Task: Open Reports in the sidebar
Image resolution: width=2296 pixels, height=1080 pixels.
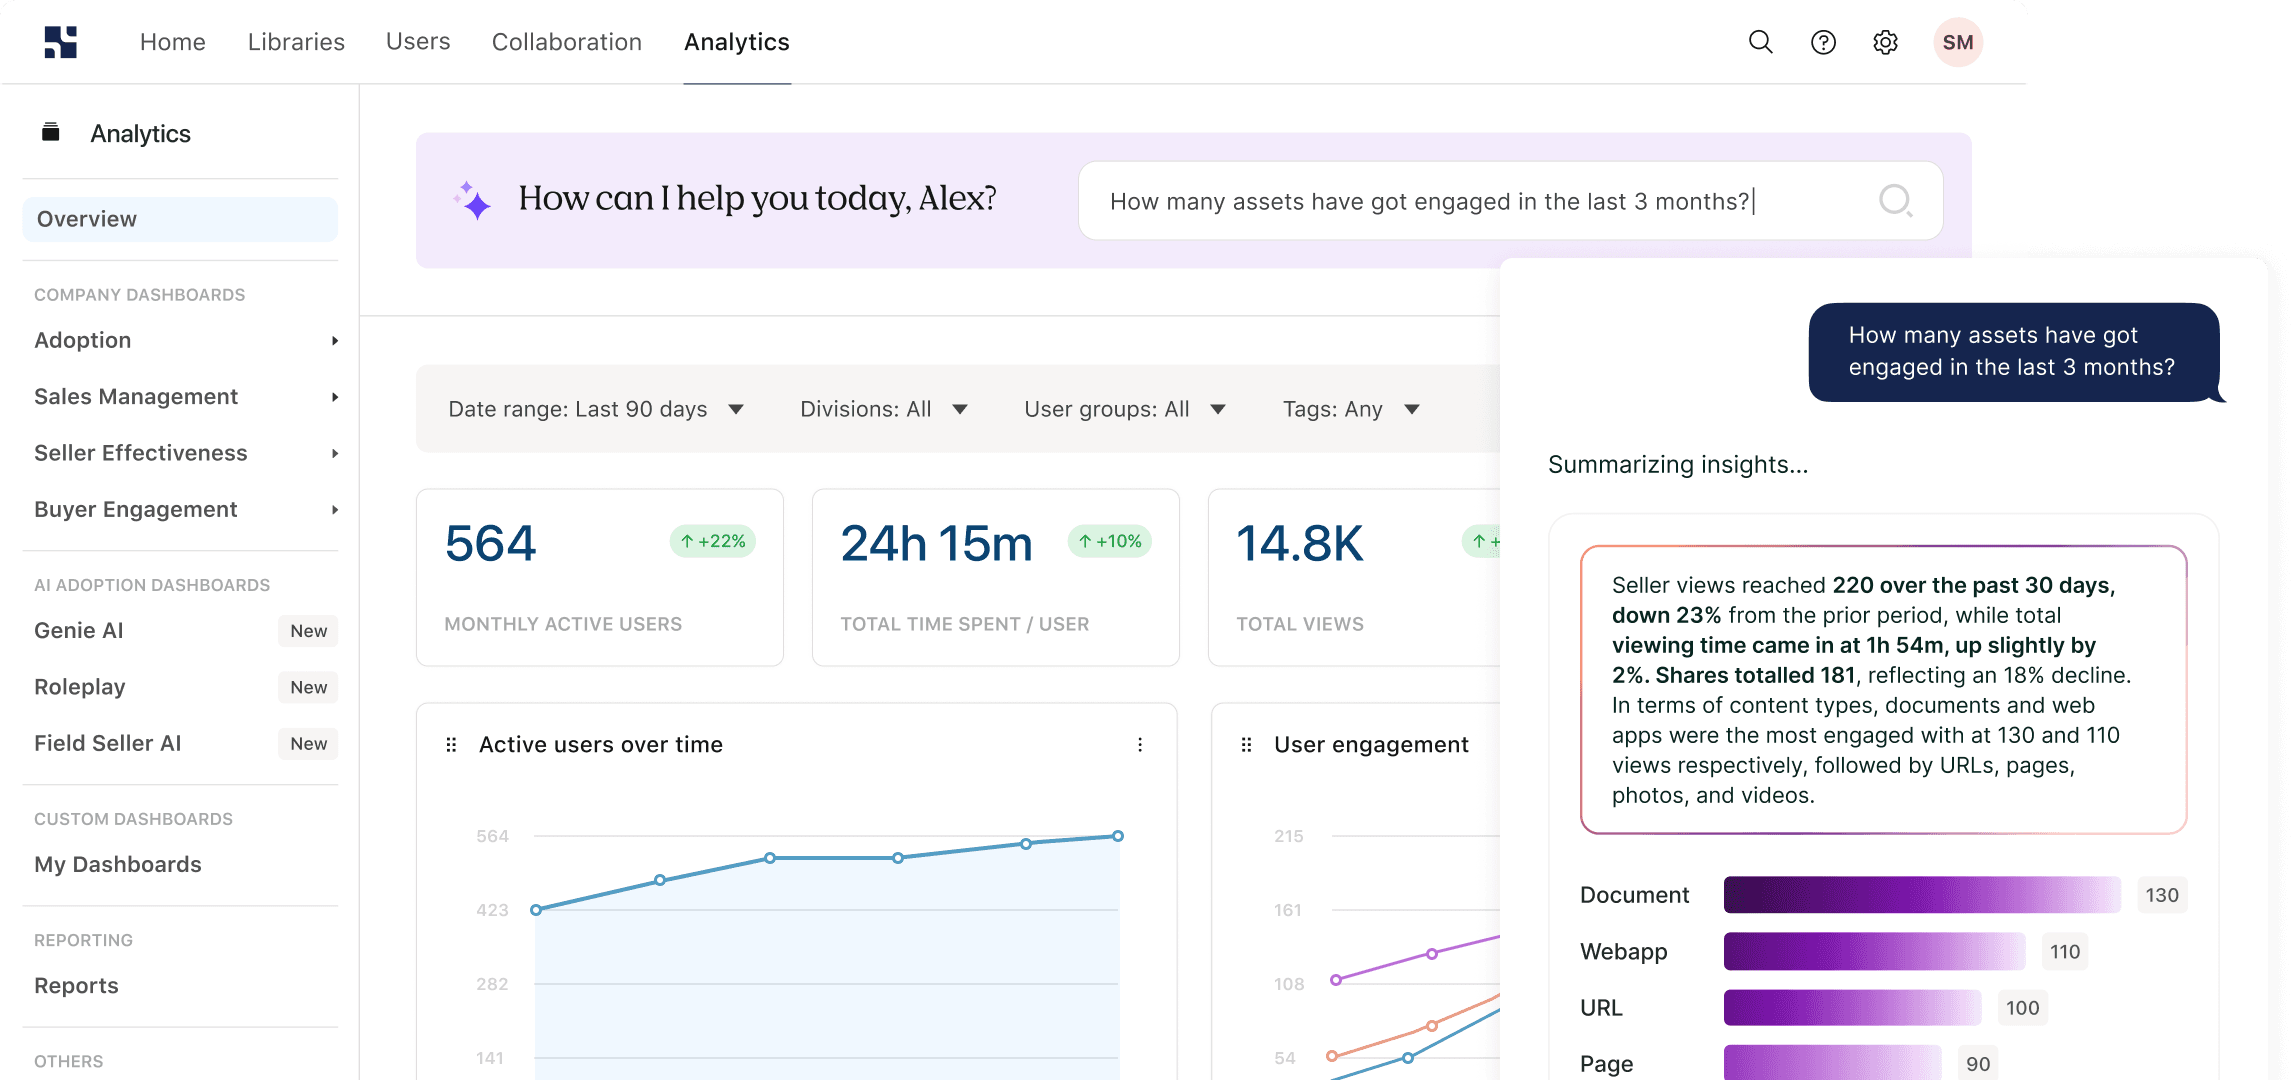Action: click(76, 986)
